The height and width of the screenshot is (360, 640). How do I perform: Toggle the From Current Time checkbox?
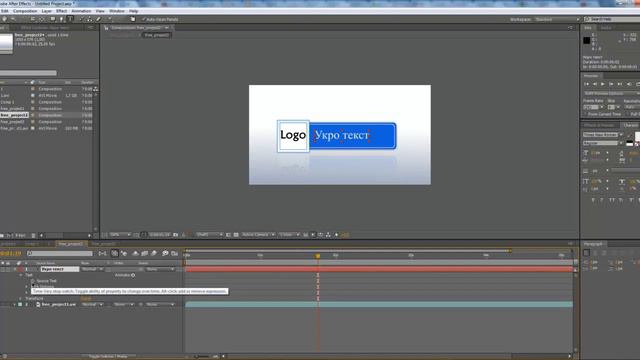coord(585,114)
